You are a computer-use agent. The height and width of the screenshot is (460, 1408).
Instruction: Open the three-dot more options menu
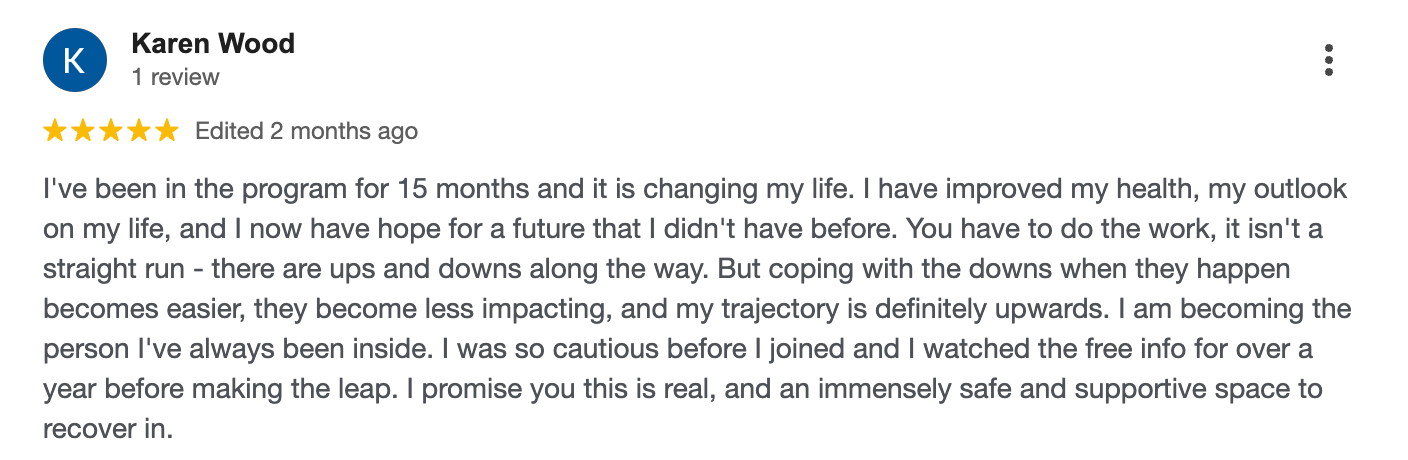[1328, 61]
